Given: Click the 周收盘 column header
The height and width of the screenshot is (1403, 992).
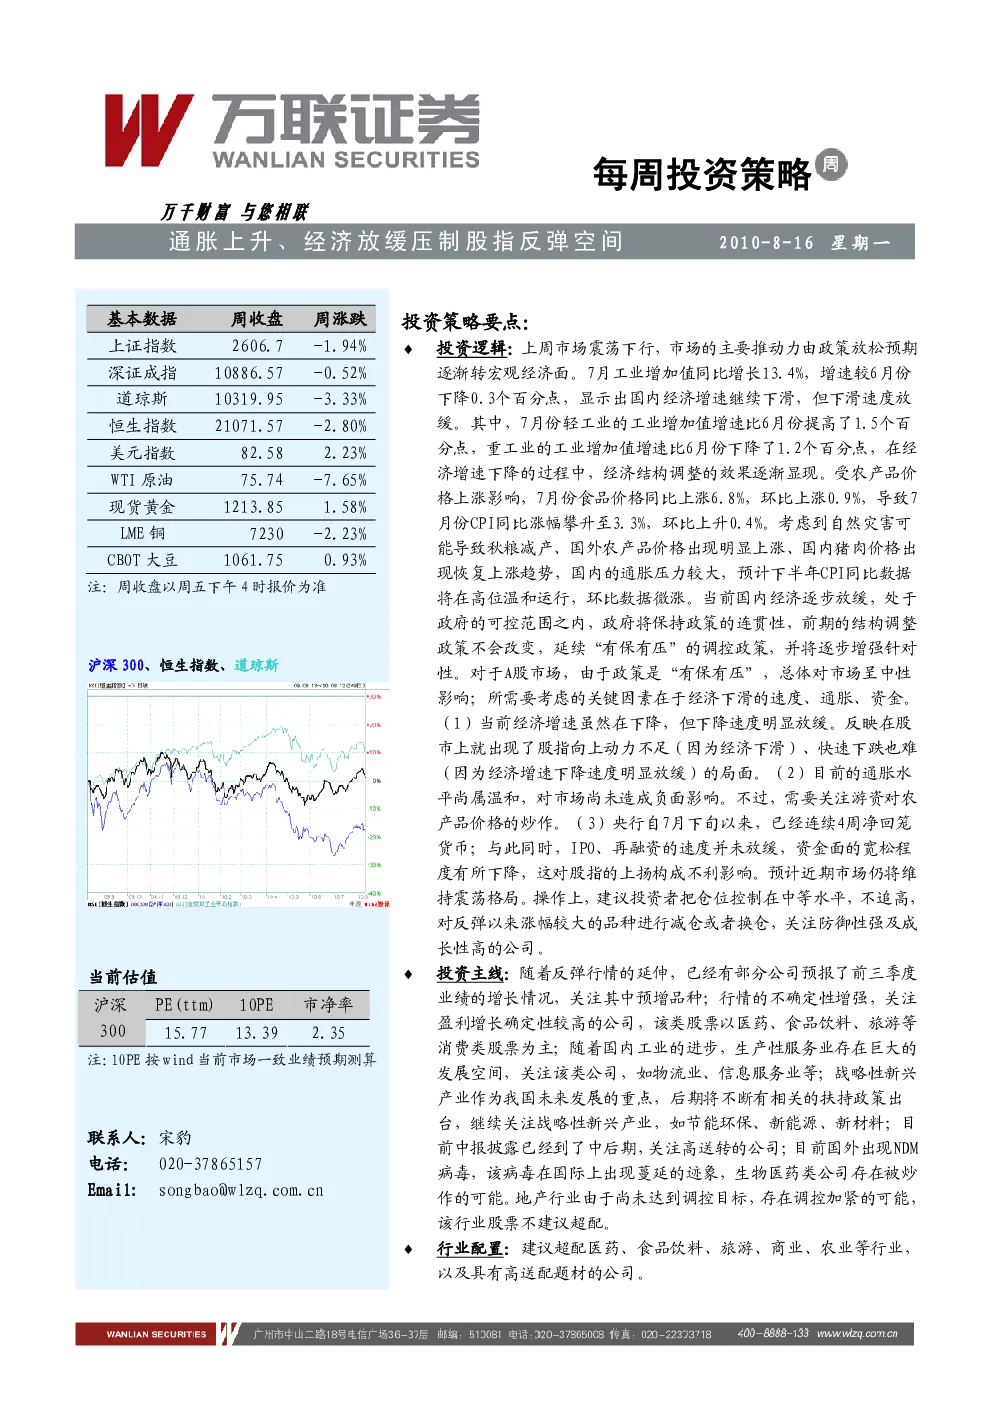Looking at the screenshot, I should coord(257,319).
